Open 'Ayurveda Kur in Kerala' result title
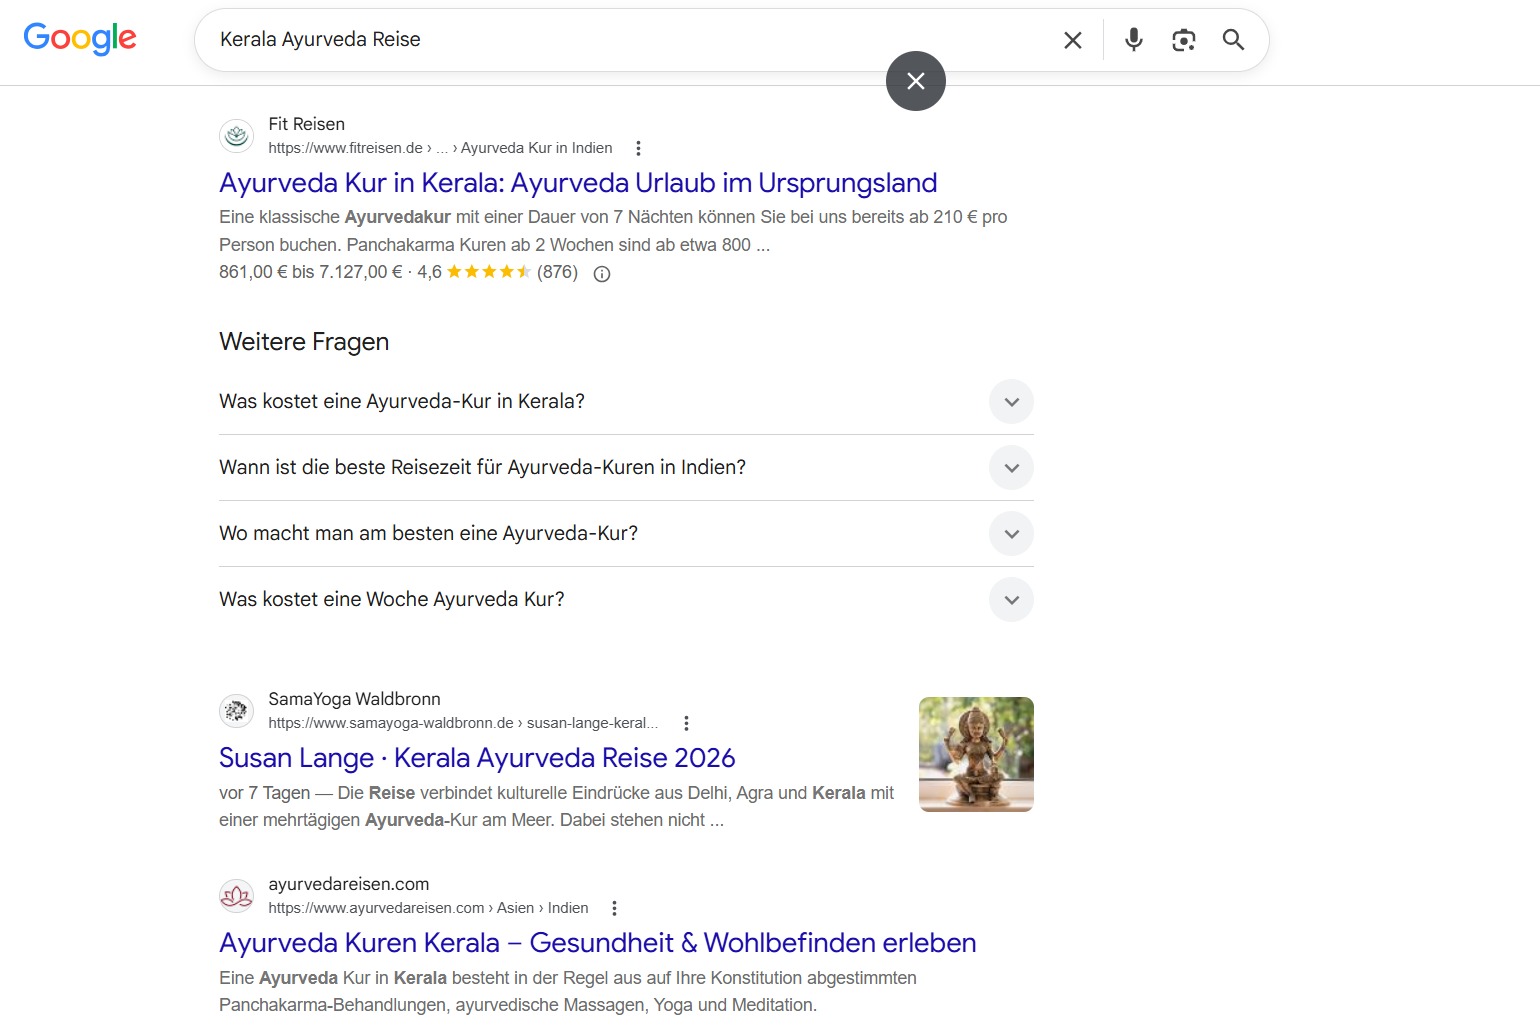Screen dimensions: 1540x1033 pyautogui.click(x=578, y=183)
